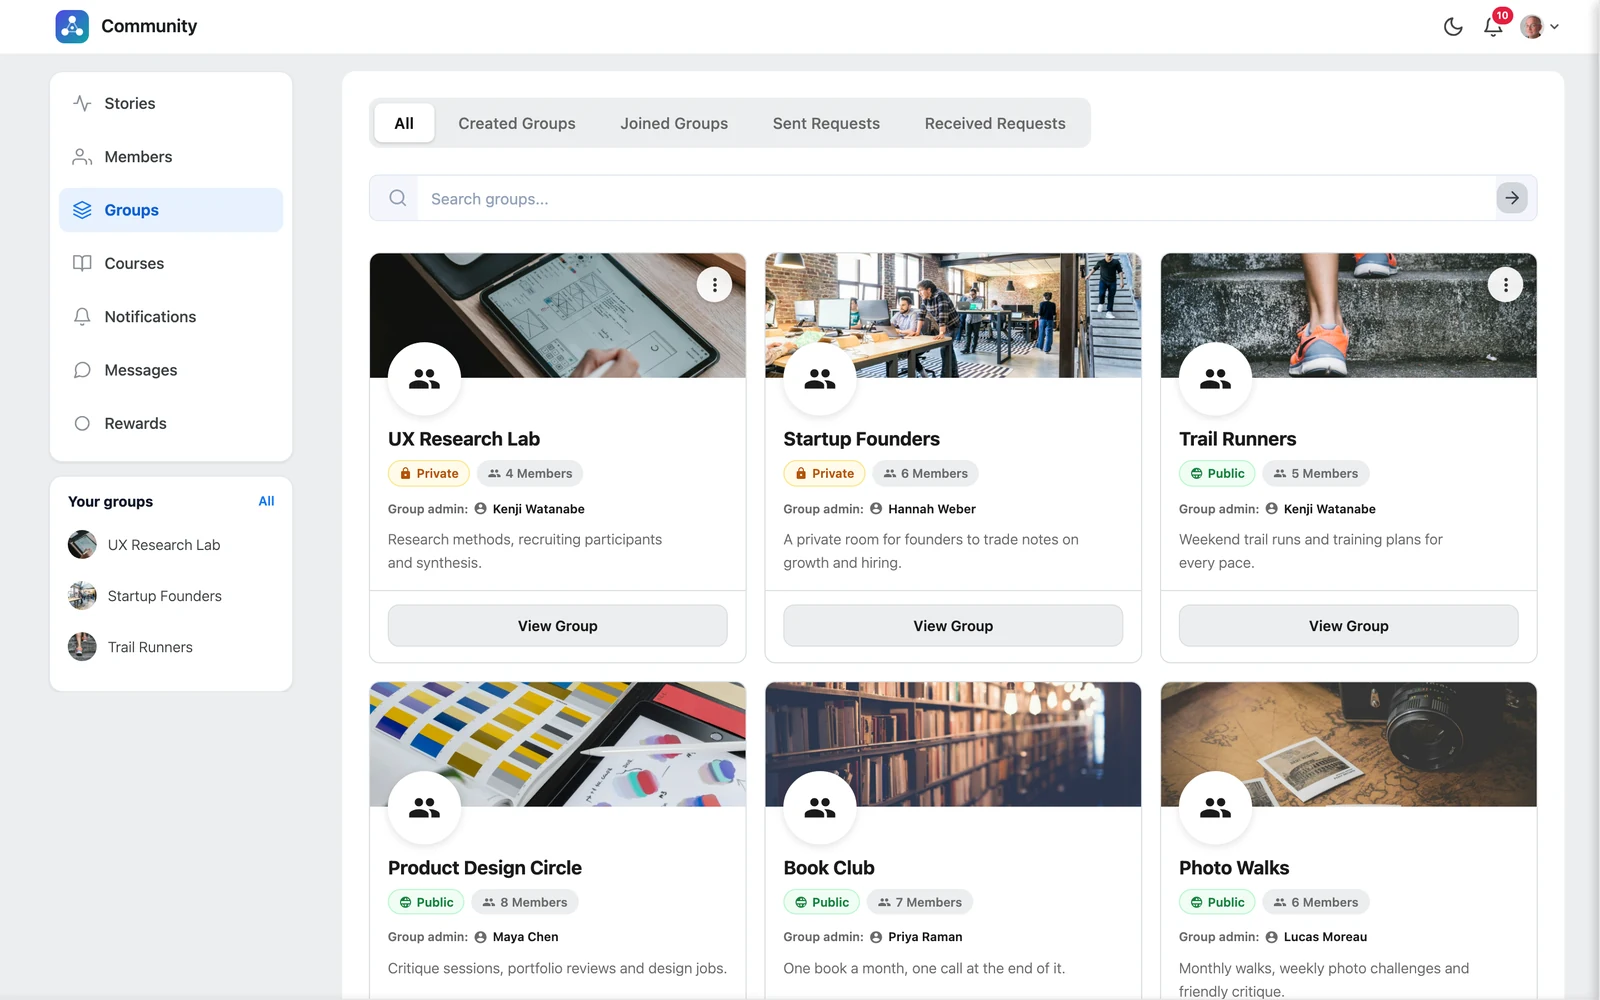Click the Trail Runners group avatar icon
This screenshot has width=1600, height=1000.
pyautogui.click(x=1215, y=379)
